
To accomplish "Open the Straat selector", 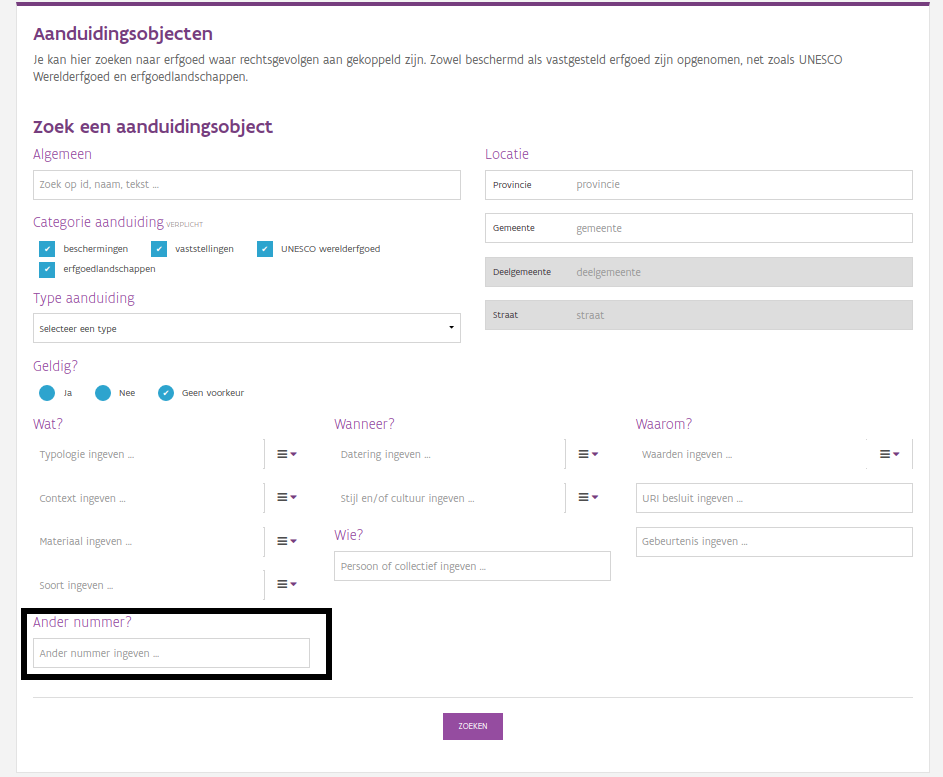I will [699, 315].
